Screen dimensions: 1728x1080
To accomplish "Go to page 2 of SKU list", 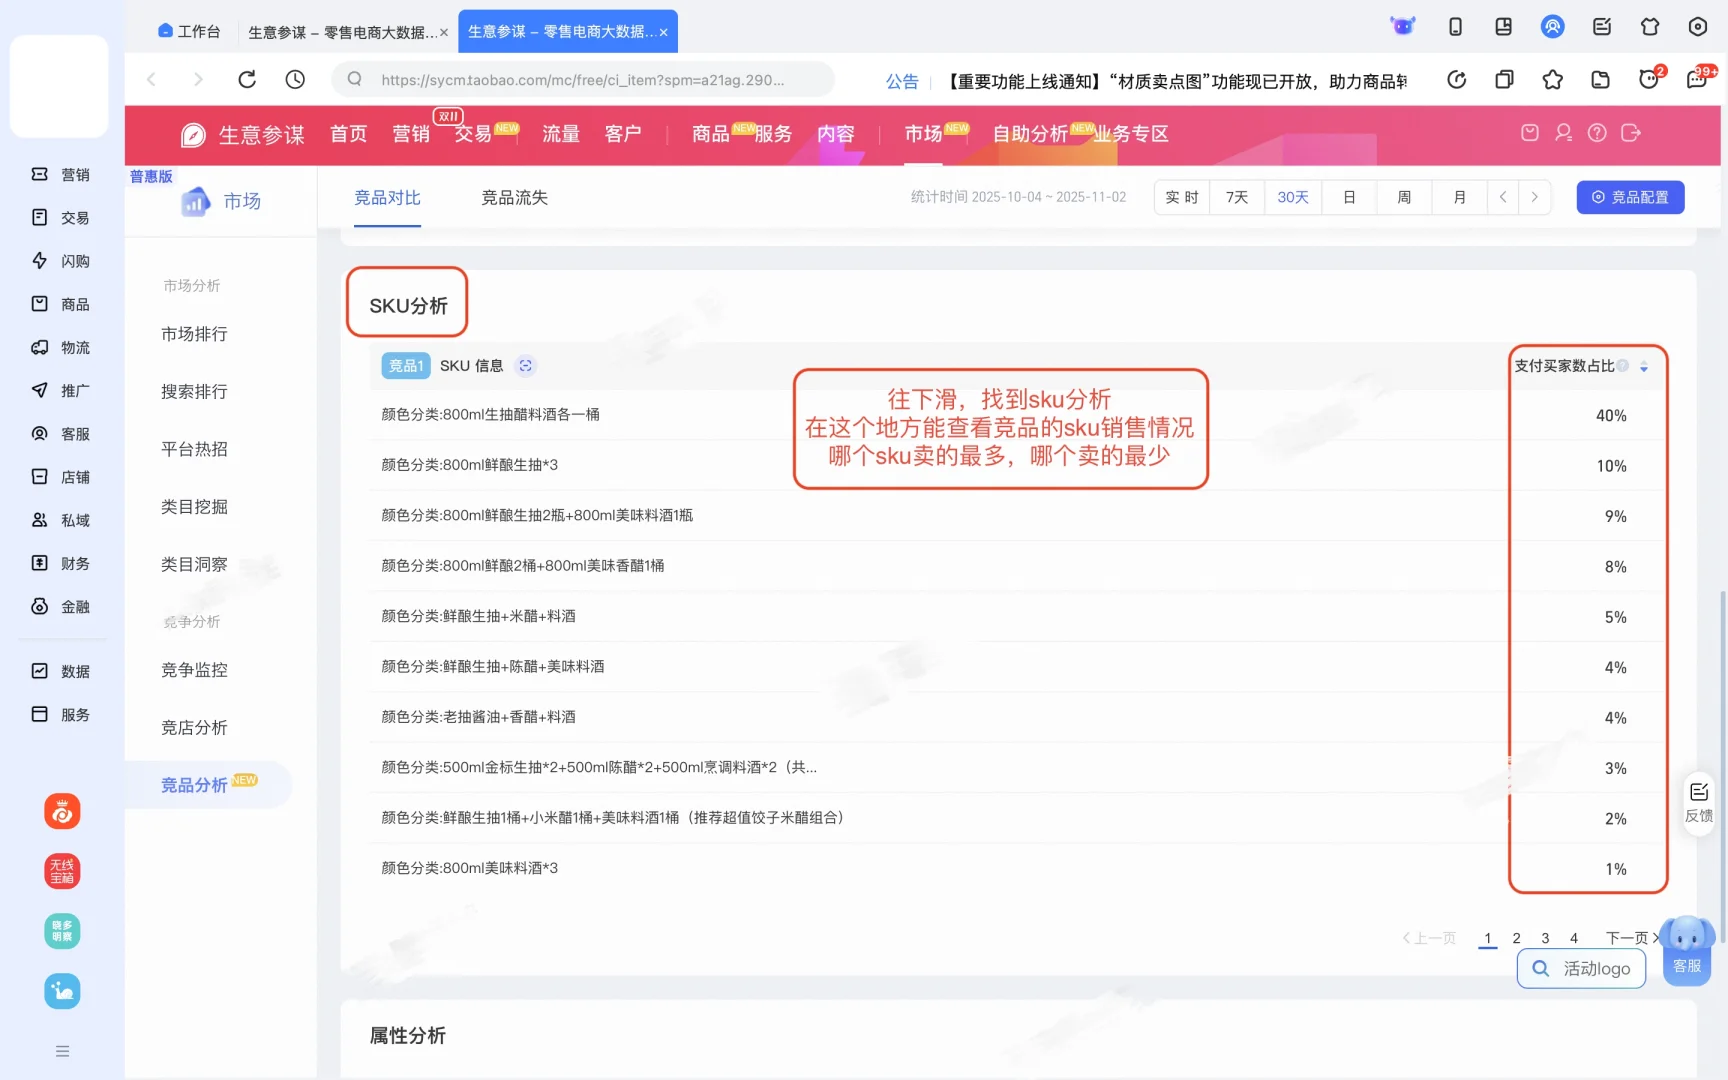I will tap(1517, 938).
